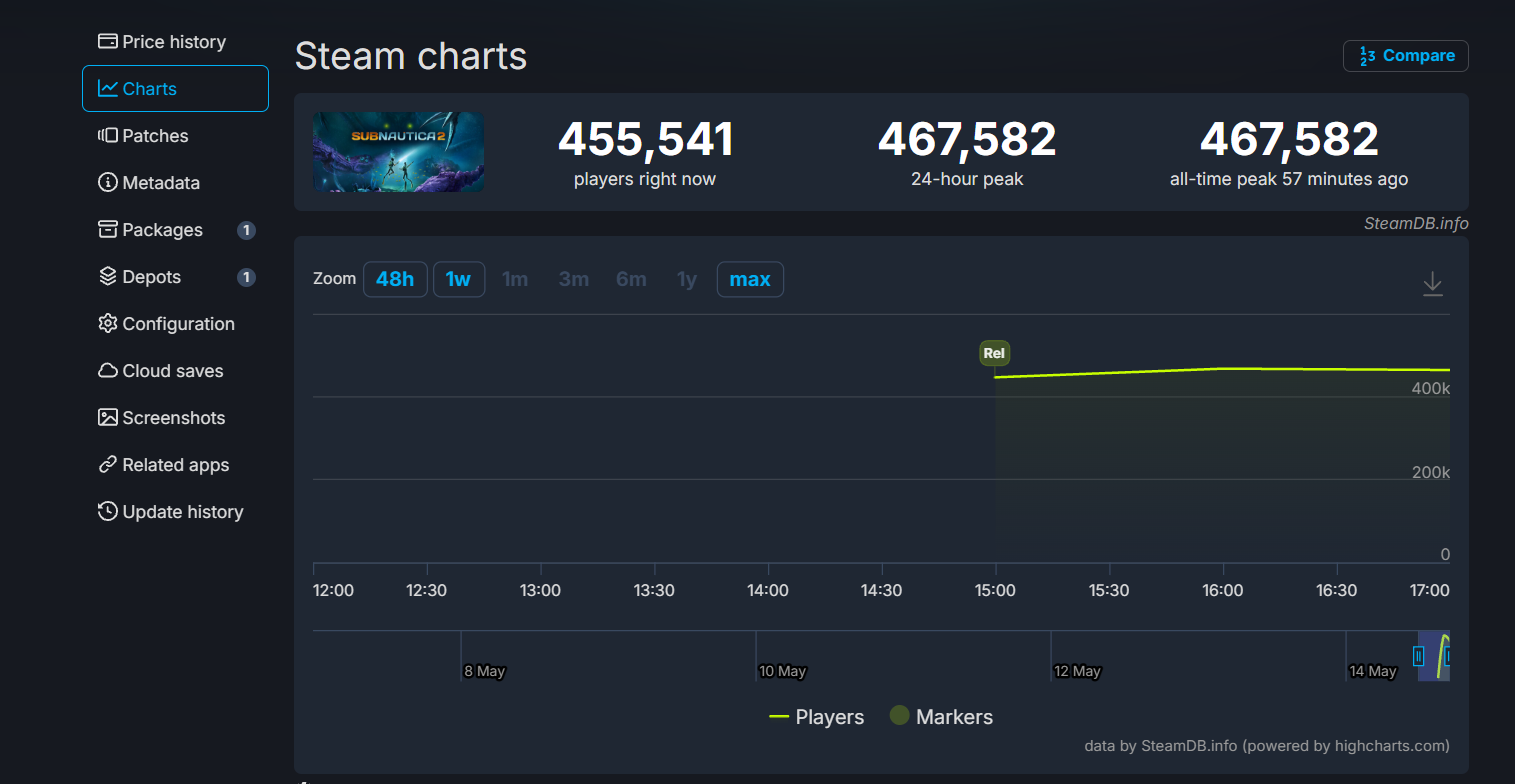Open the Price history page
The height and width of the screenshot is (784, 1515).
point(175,42)
